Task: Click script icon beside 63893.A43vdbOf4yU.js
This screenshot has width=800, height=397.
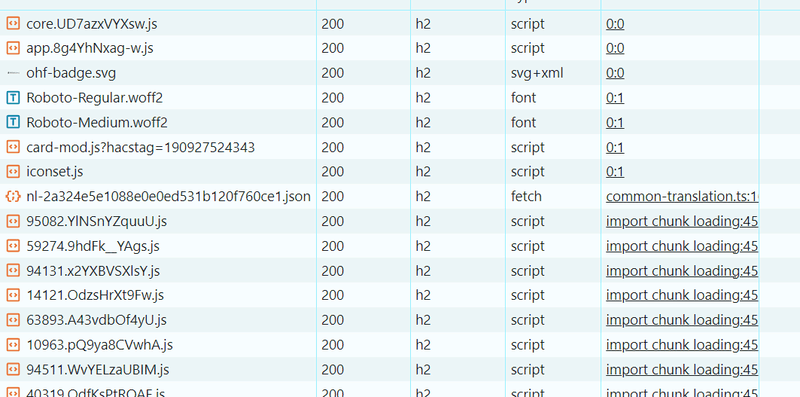Action: 13,320
